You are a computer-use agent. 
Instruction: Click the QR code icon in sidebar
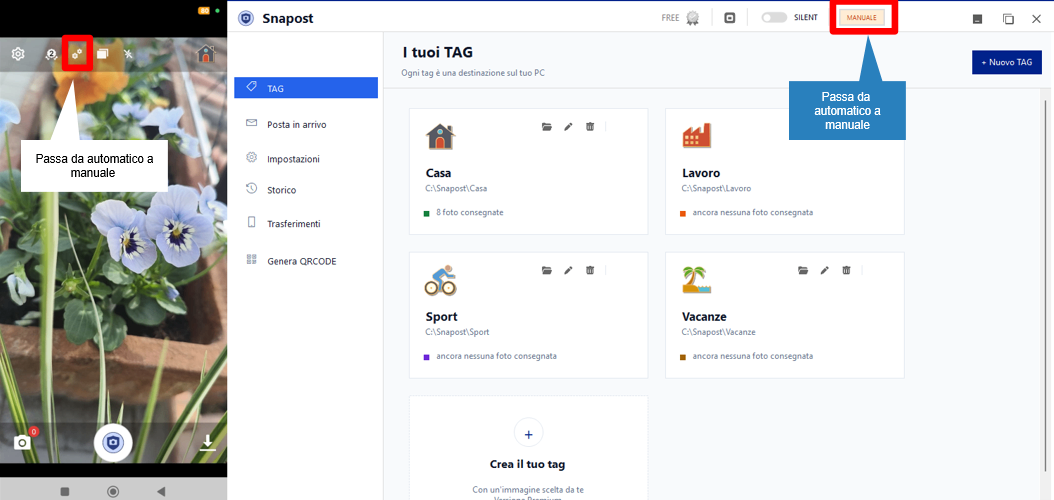tap(252, 259)
